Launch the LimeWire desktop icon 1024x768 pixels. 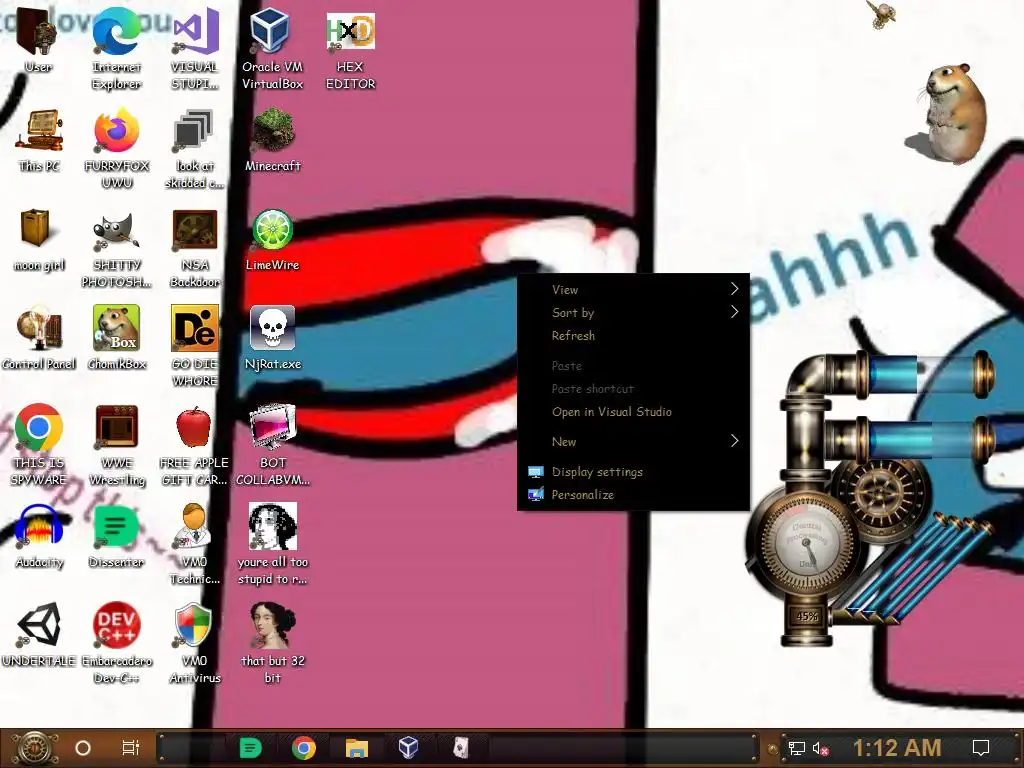tap(272, 240)
